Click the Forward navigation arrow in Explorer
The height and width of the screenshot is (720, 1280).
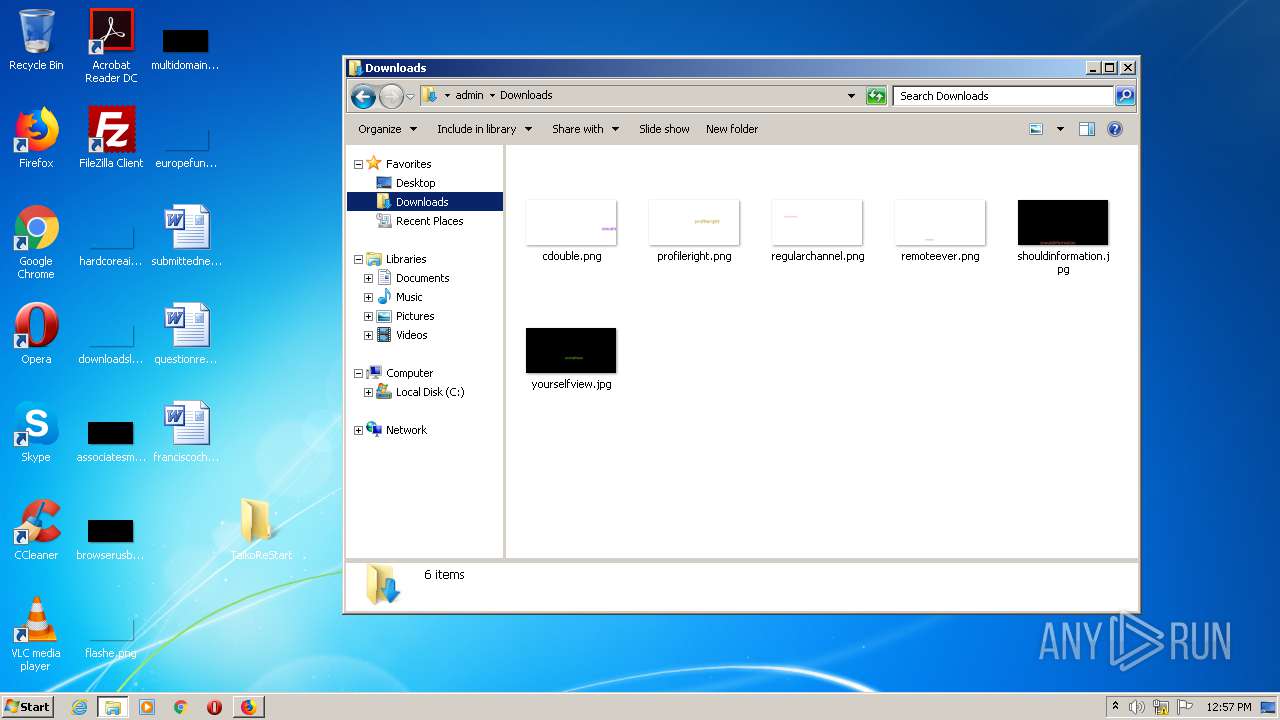pos(391,96)
